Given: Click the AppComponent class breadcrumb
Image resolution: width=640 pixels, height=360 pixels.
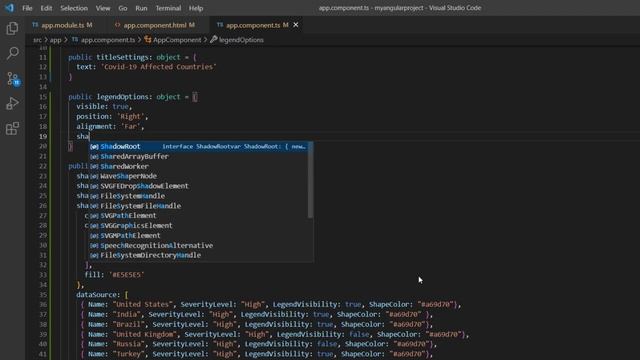Looking at the screenshot, I should coord(173,40).
